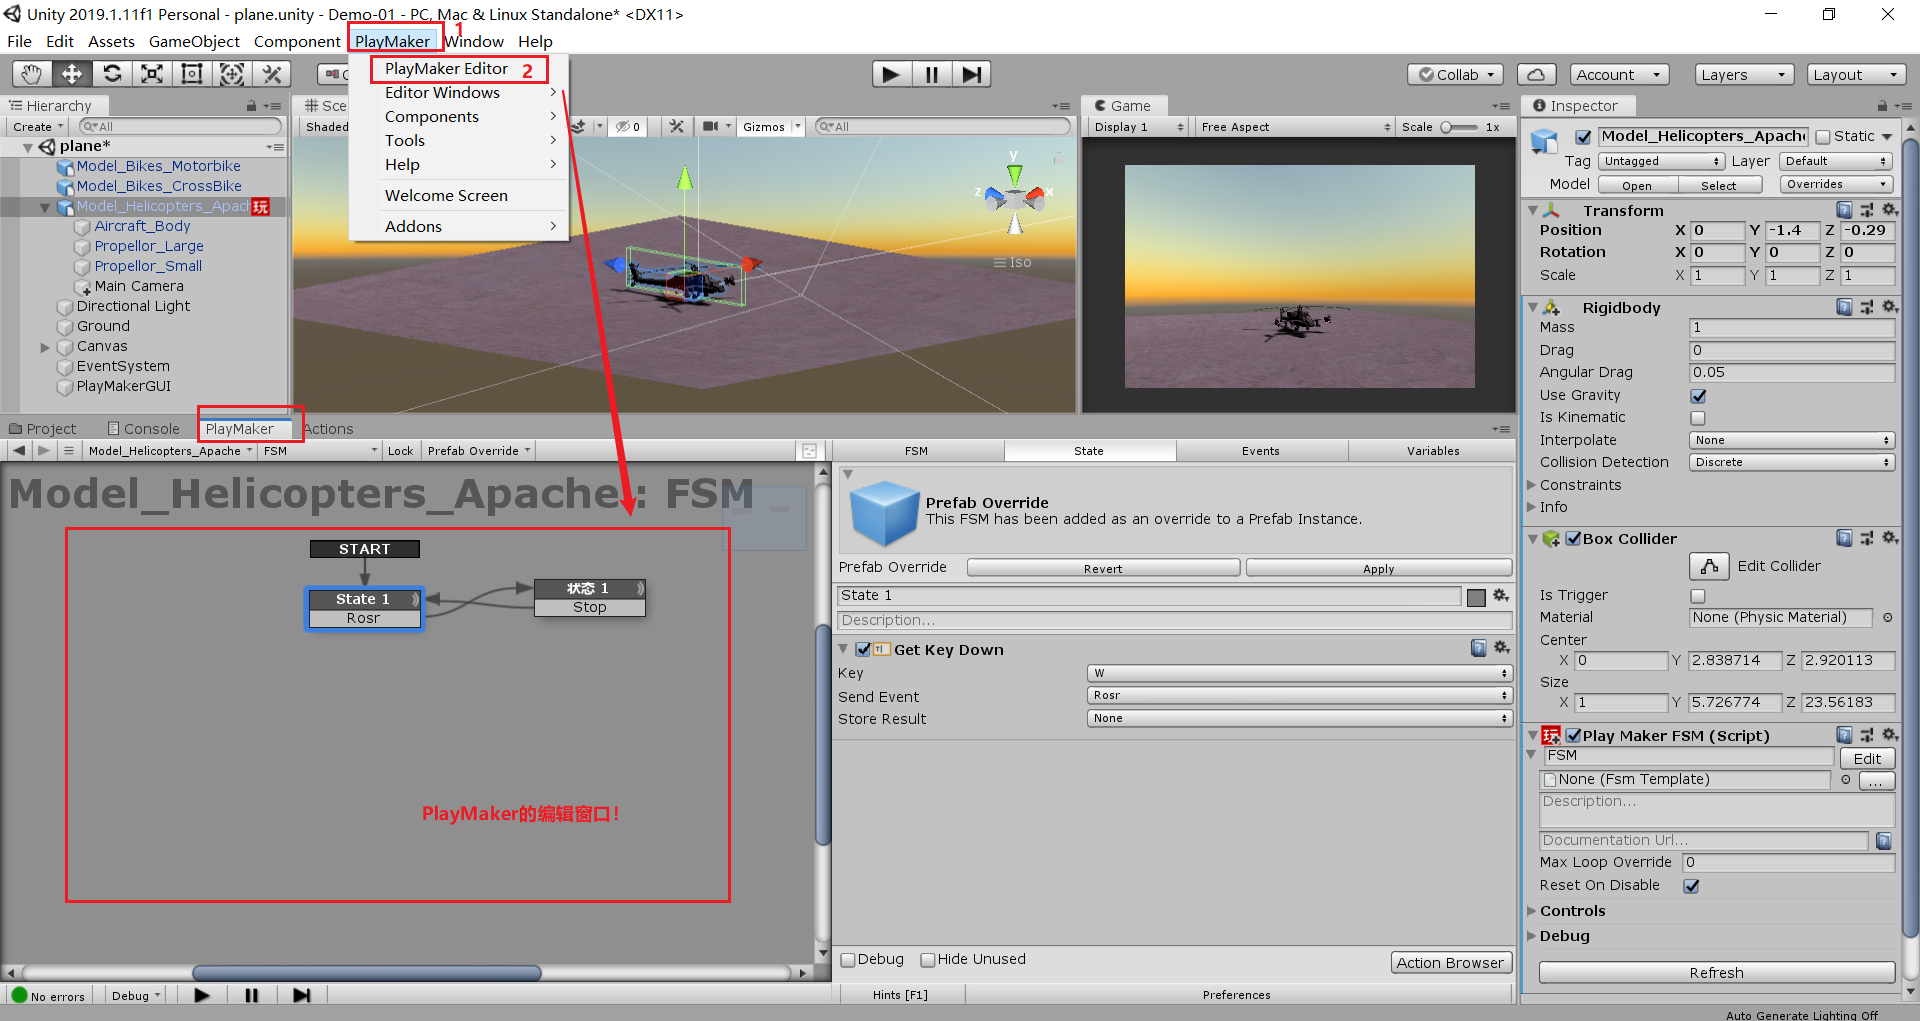Screen dimensions: 1920x1021
Task: Select PlayMaker Editor from the open menu
Action: [x=444, y=69]
